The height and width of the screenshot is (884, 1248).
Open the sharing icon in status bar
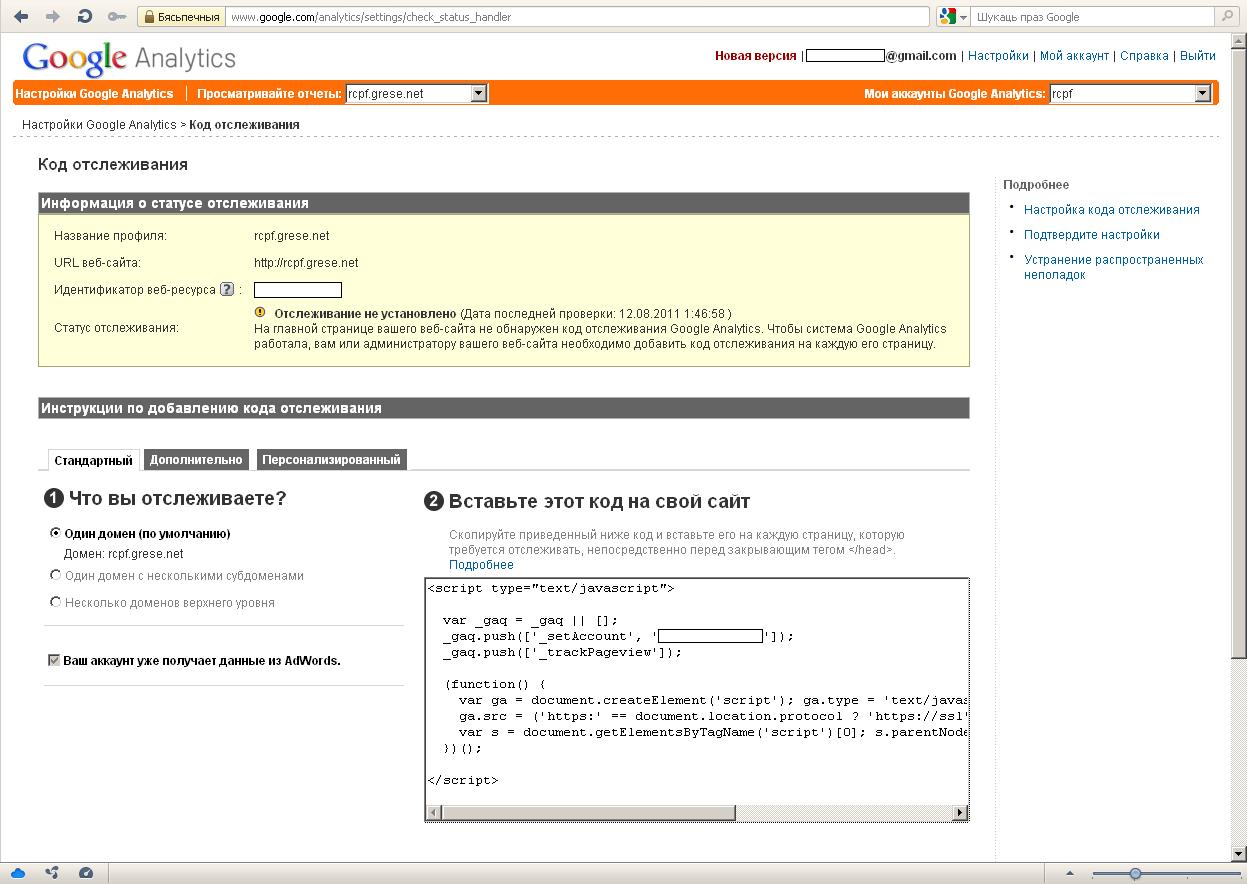52,873
